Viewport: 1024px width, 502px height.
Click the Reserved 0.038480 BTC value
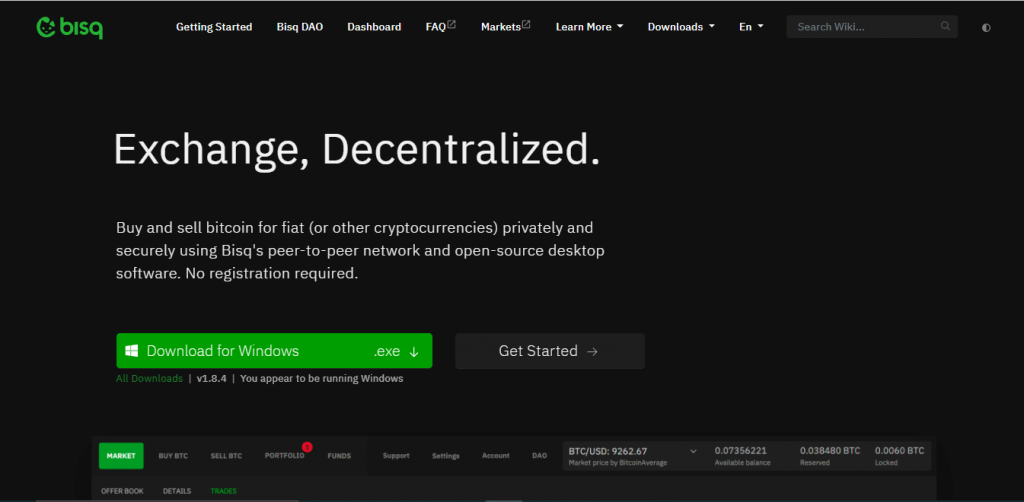(x=830, y=450)
